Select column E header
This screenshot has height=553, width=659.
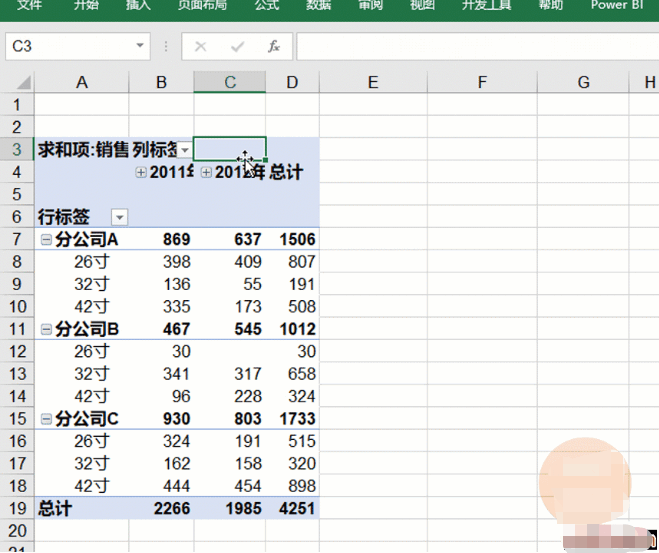pos(373,82)
